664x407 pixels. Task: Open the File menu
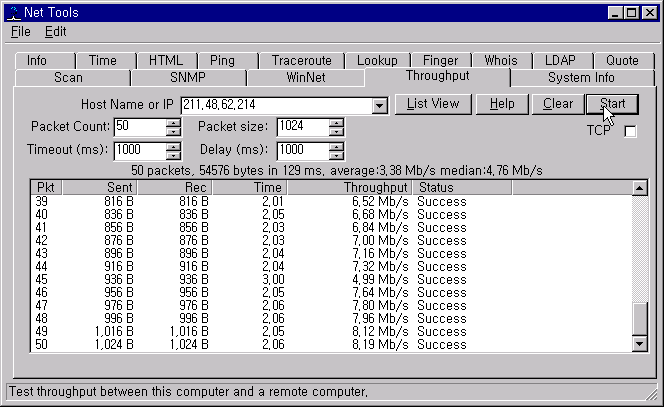20,32
